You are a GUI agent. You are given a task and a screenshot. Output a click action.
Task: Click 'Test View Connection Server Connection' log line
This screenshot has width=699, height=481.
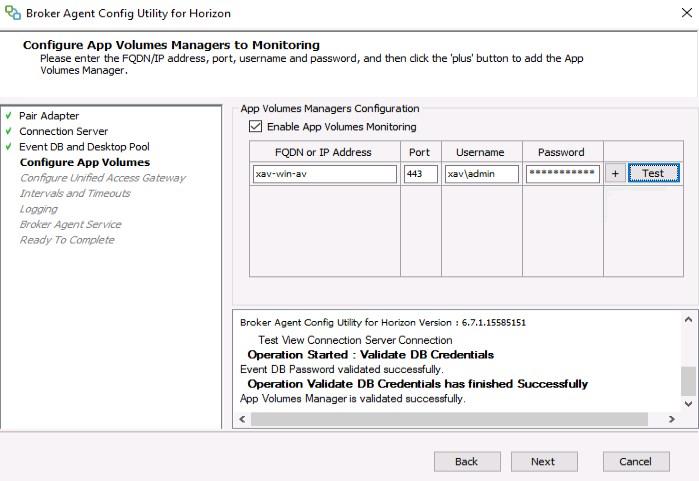[x=355, y=340]
